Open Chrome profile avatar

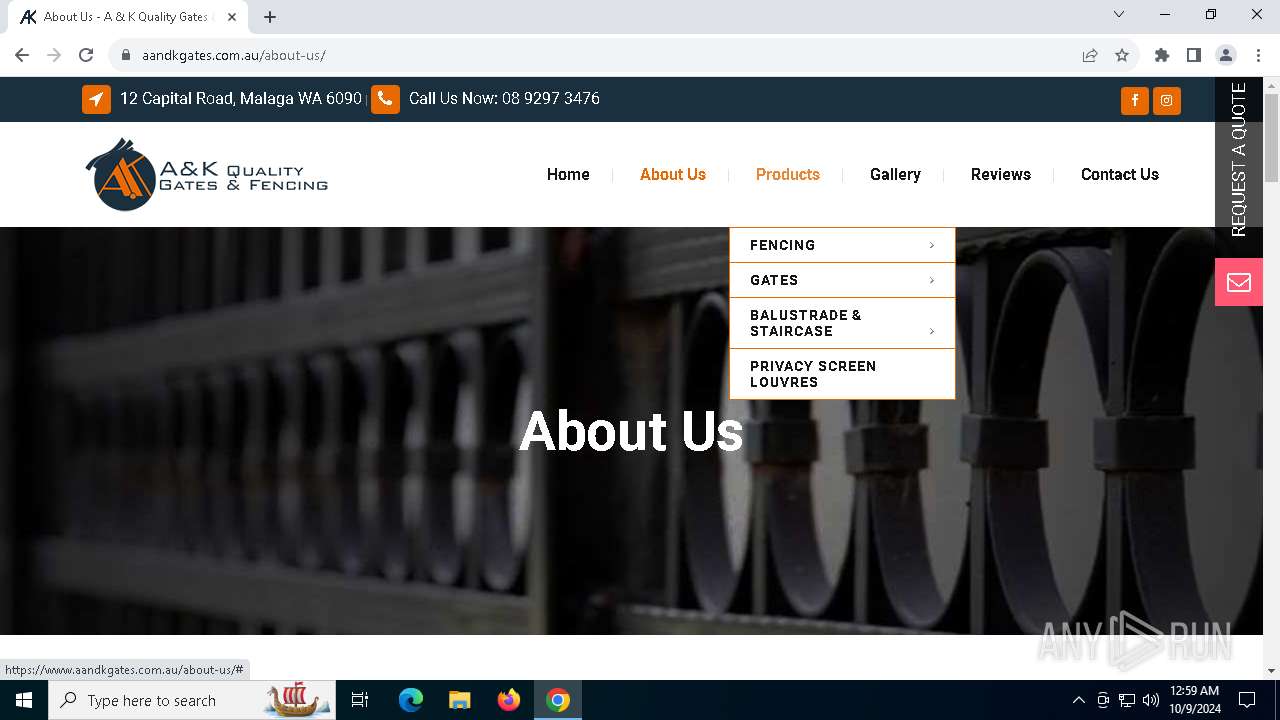pos(1226,55)
